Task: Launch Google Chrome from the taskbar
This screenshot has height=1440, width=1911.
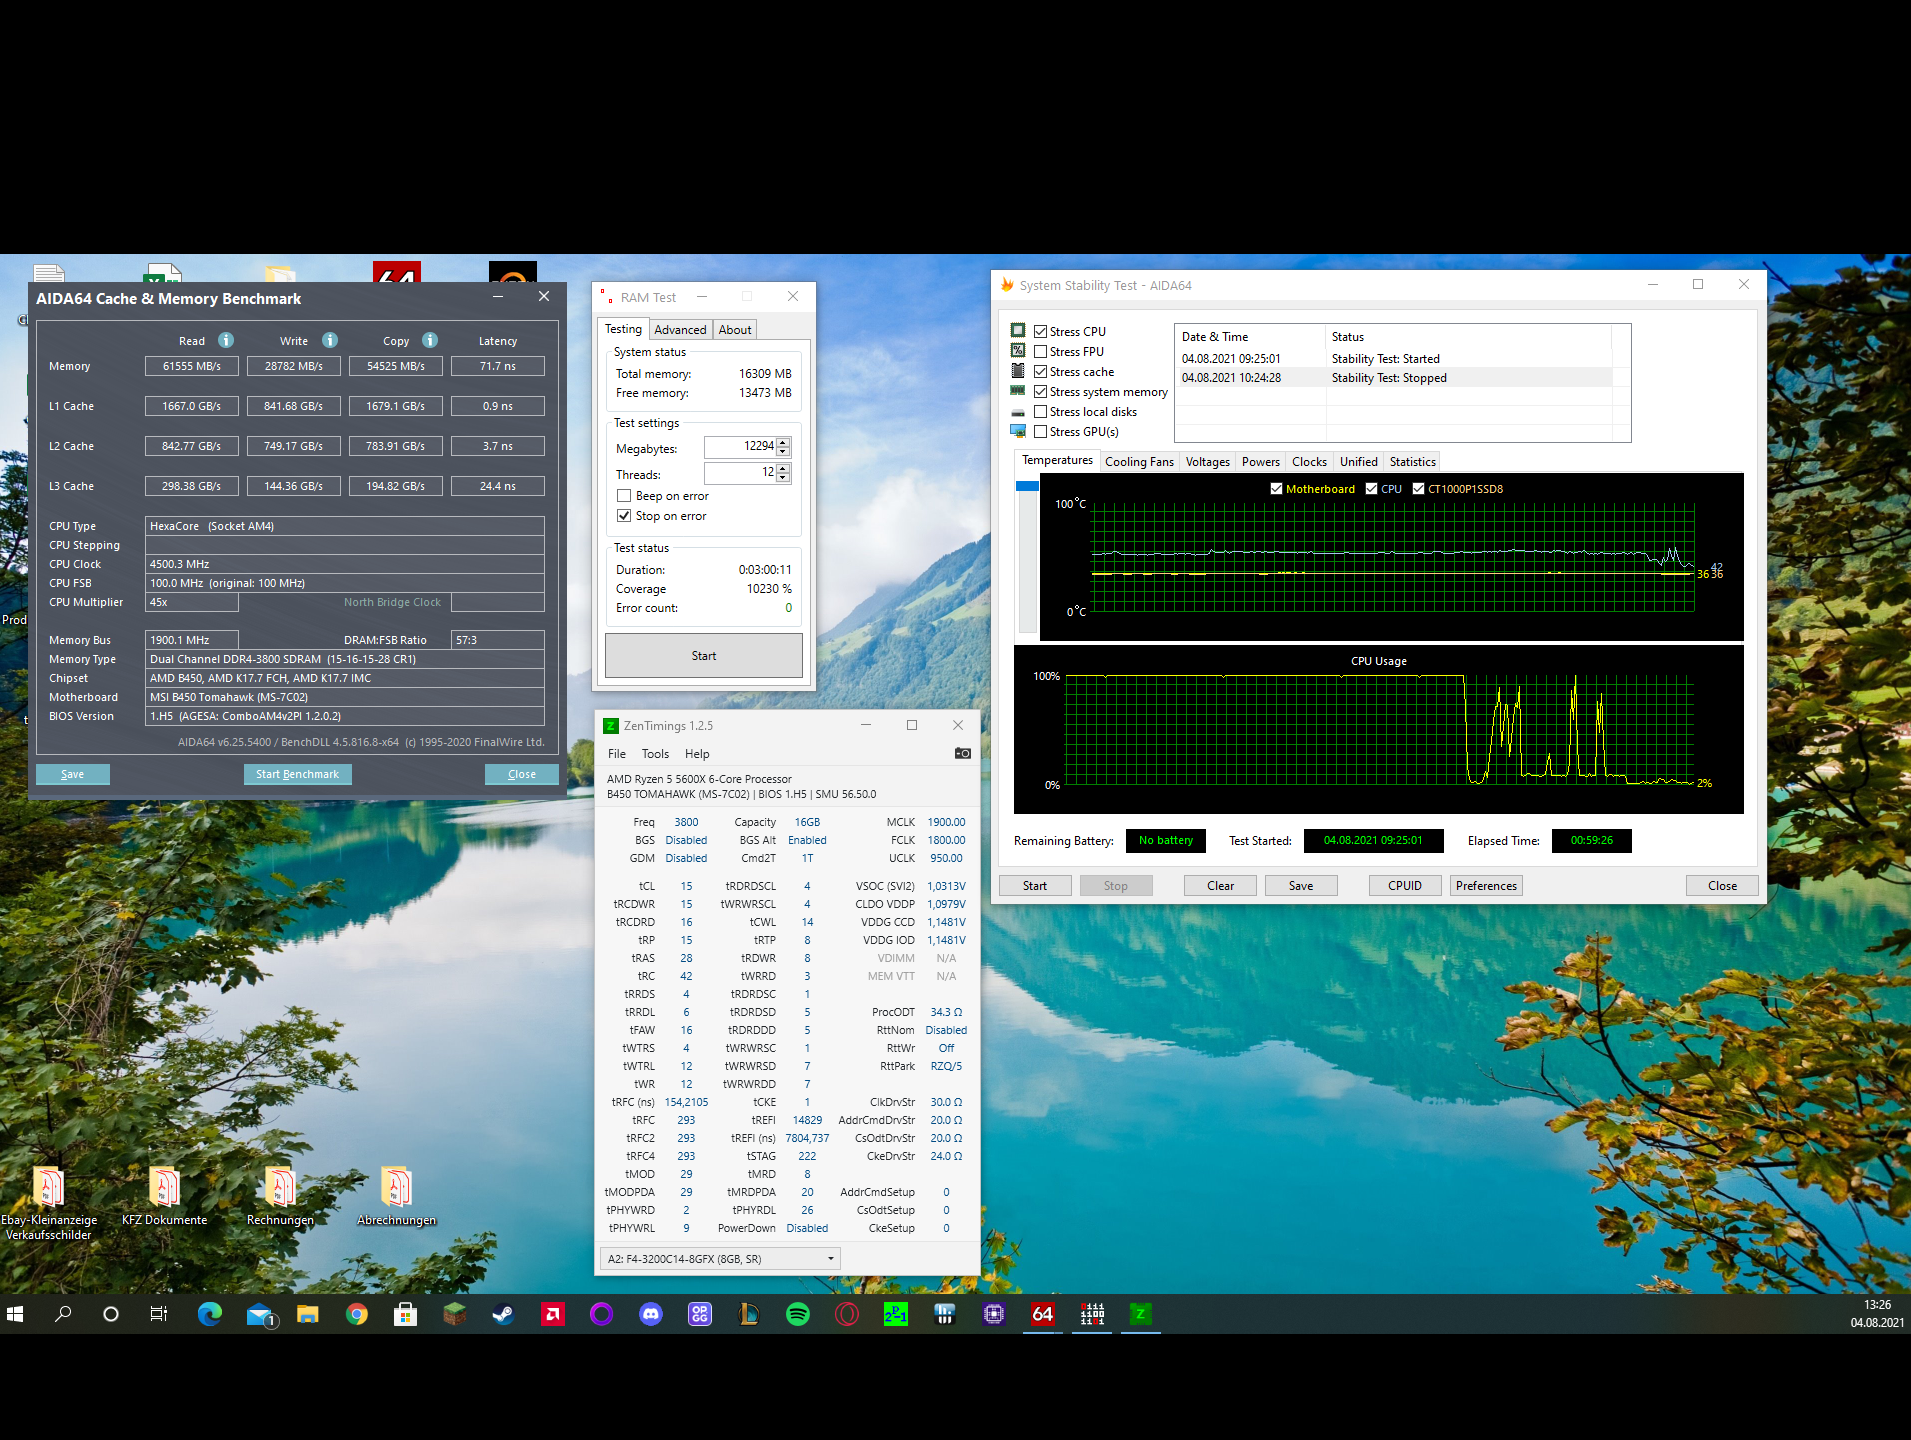Action: [356, 1314]
